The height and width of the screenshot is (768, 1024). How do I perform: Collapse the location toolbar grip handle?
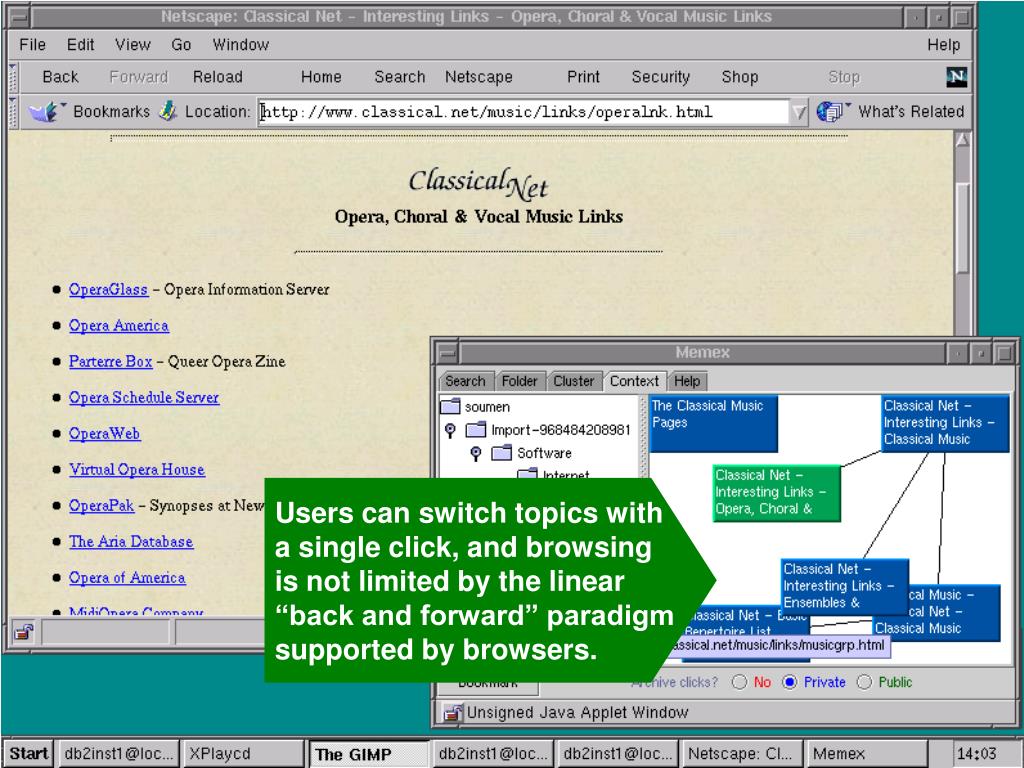13,112
